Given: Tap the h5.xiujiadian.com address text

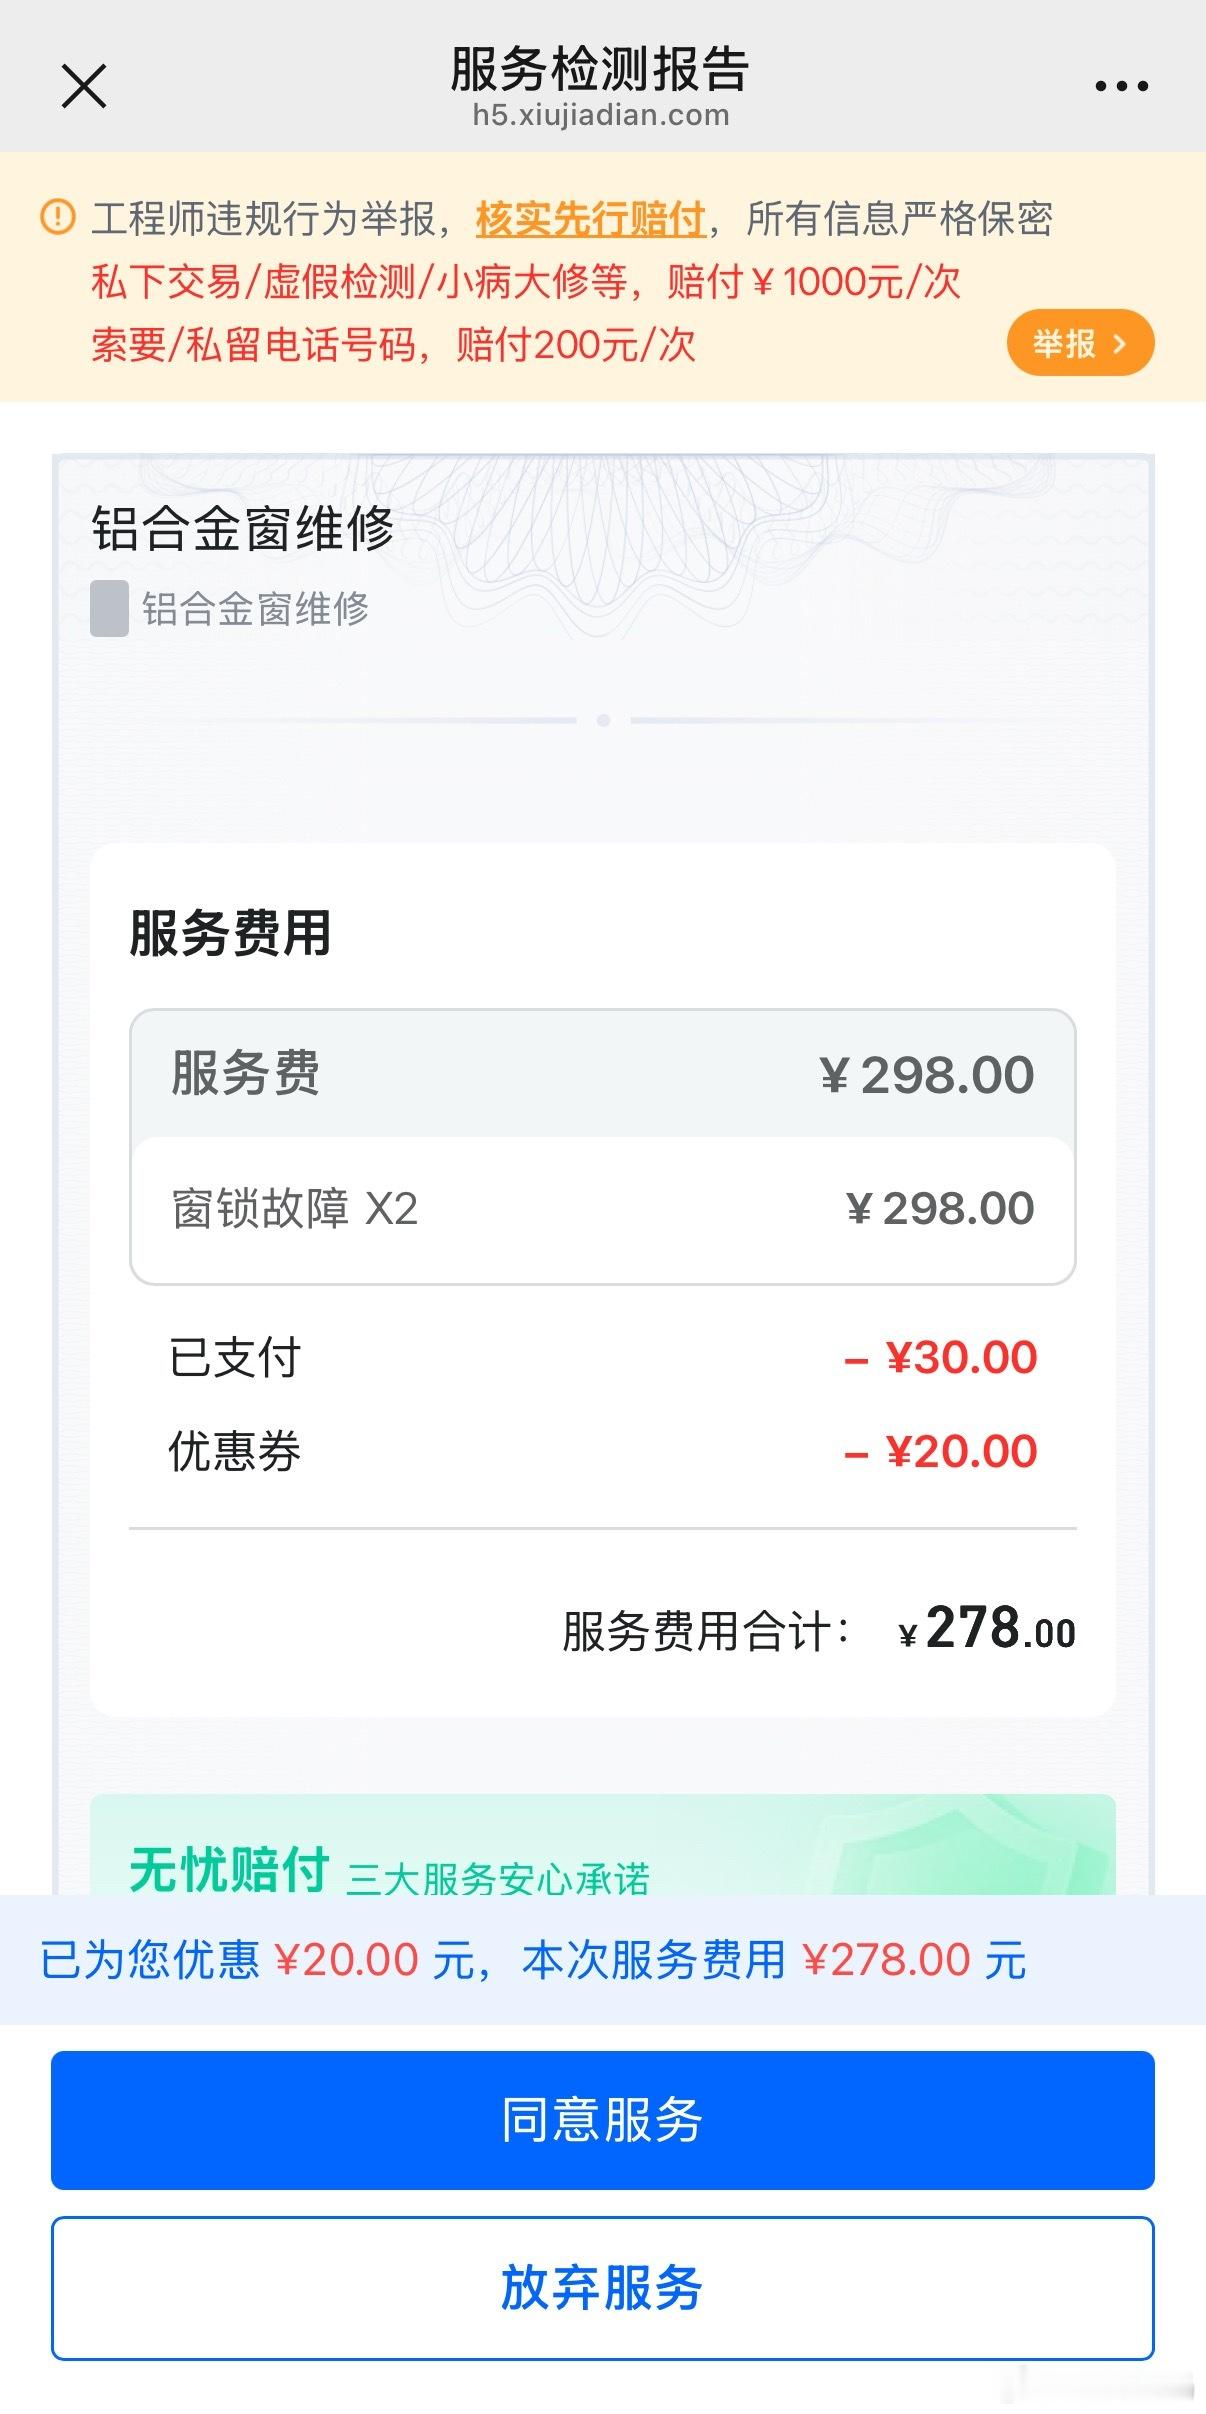Looking at the screenshot, I should point(601,115).
